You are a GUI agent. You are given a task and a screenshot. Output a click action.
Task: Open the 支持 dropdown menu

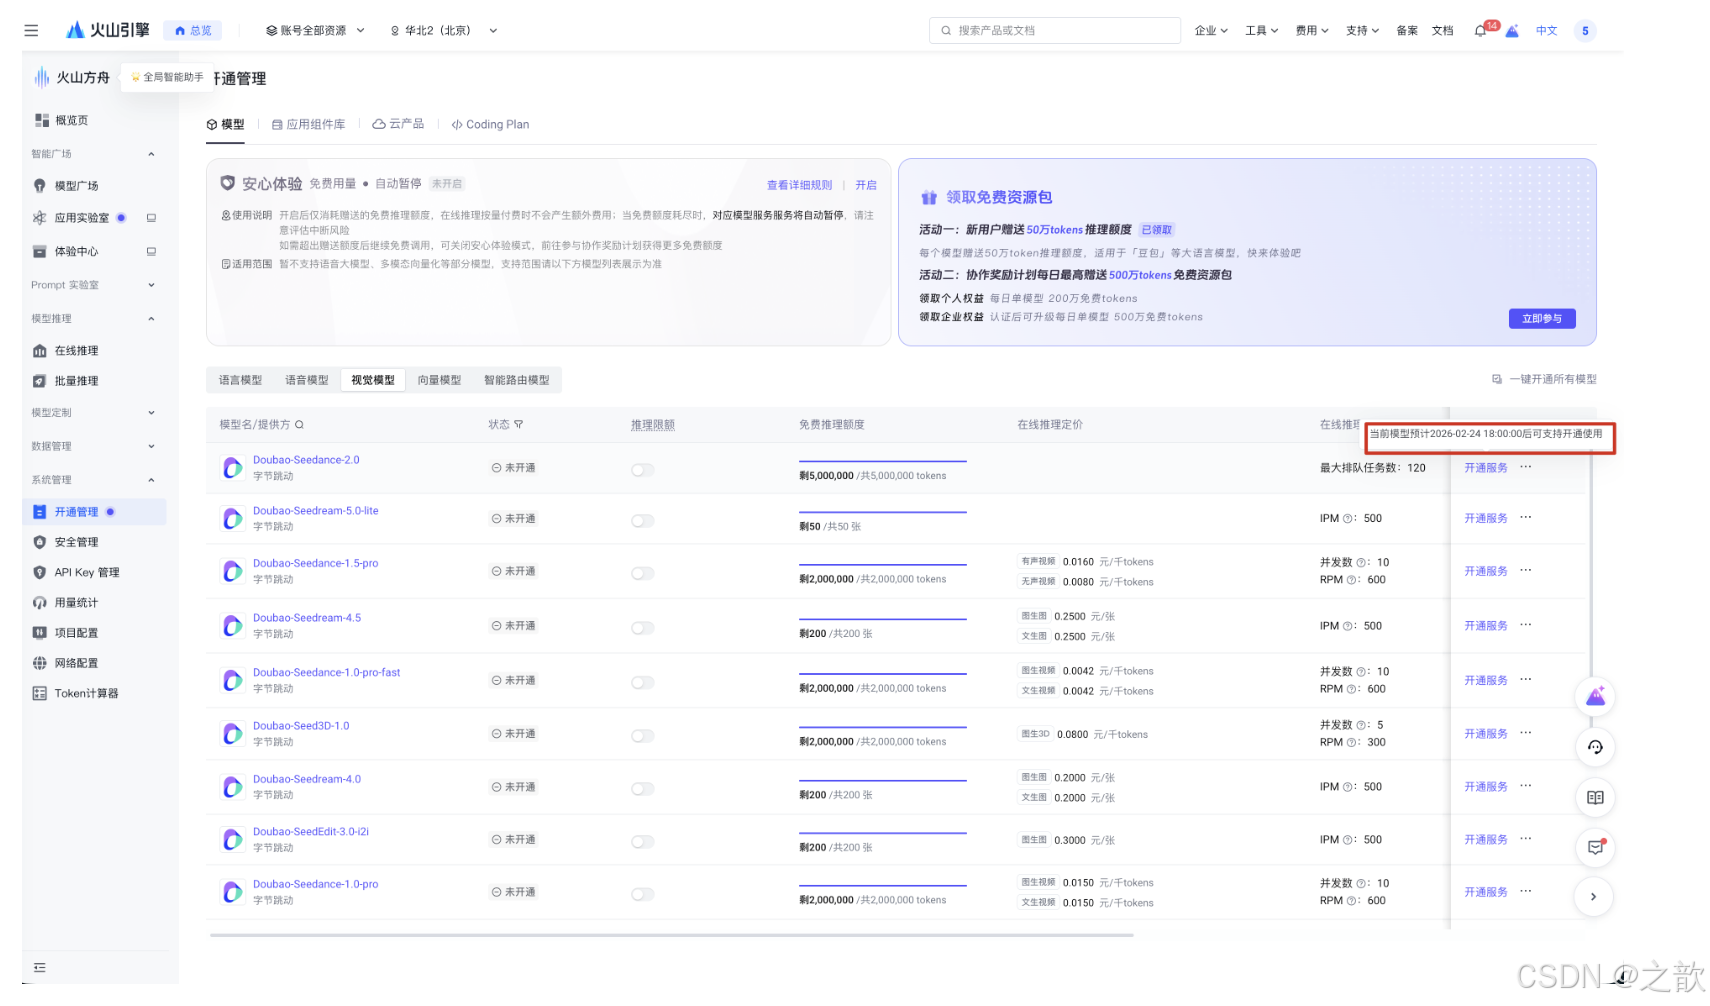1362,31
